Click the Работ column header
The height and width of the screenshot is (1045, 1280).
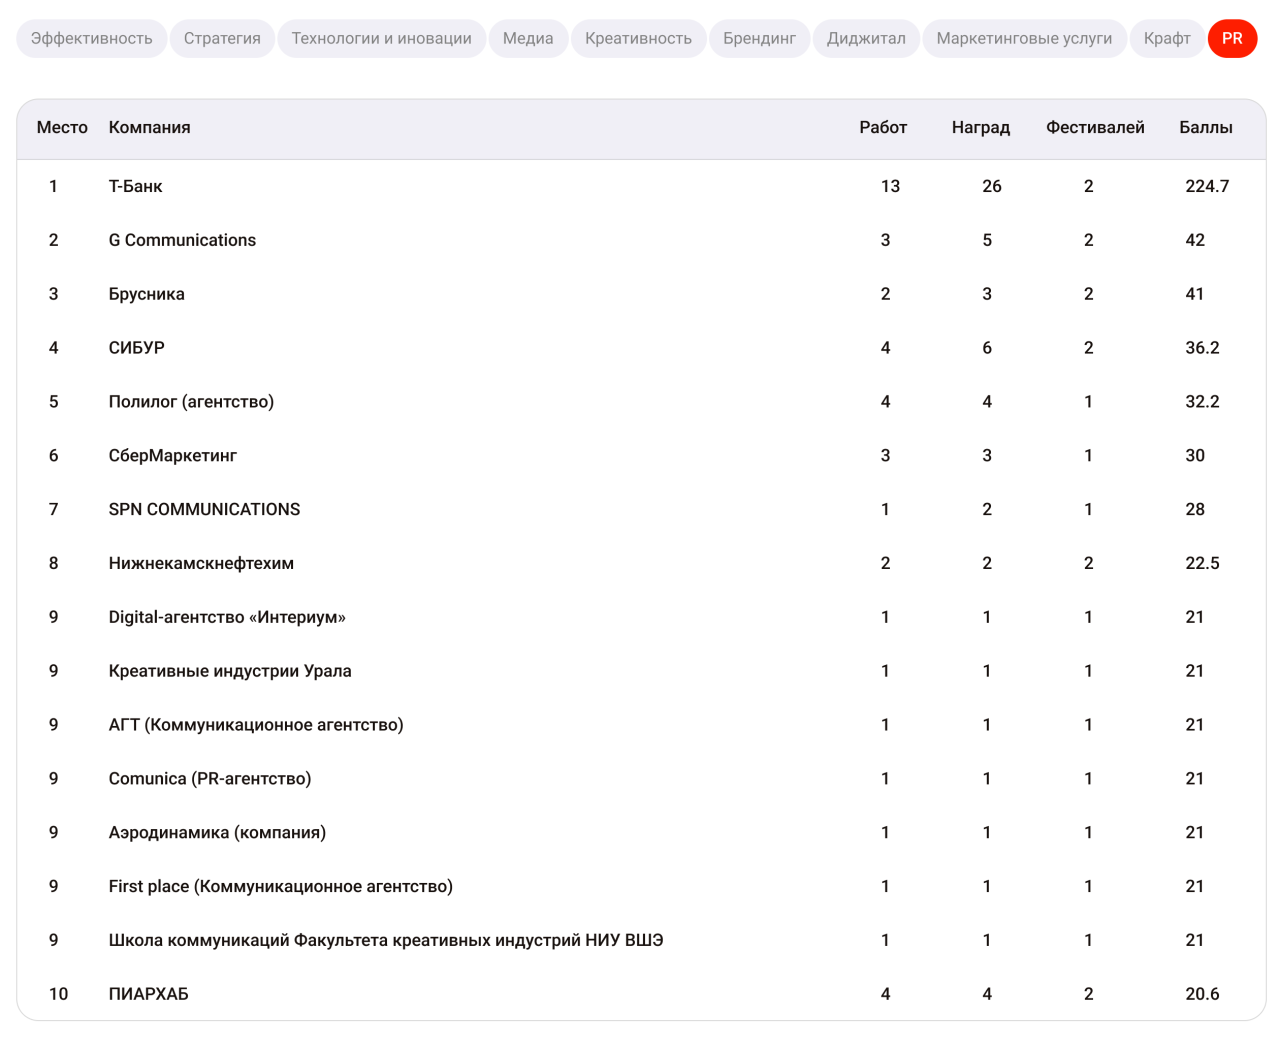point(883,128)
